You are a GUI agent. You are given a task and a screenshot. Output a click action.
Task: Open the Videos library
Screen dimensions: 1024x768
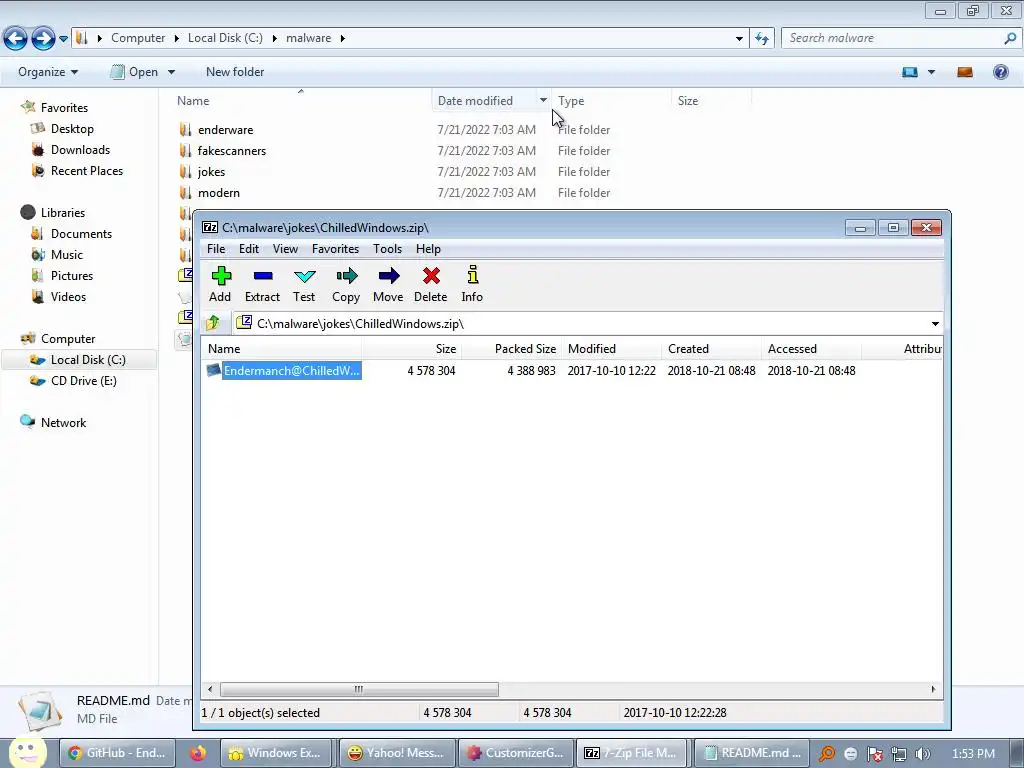[x=68, y=296]
